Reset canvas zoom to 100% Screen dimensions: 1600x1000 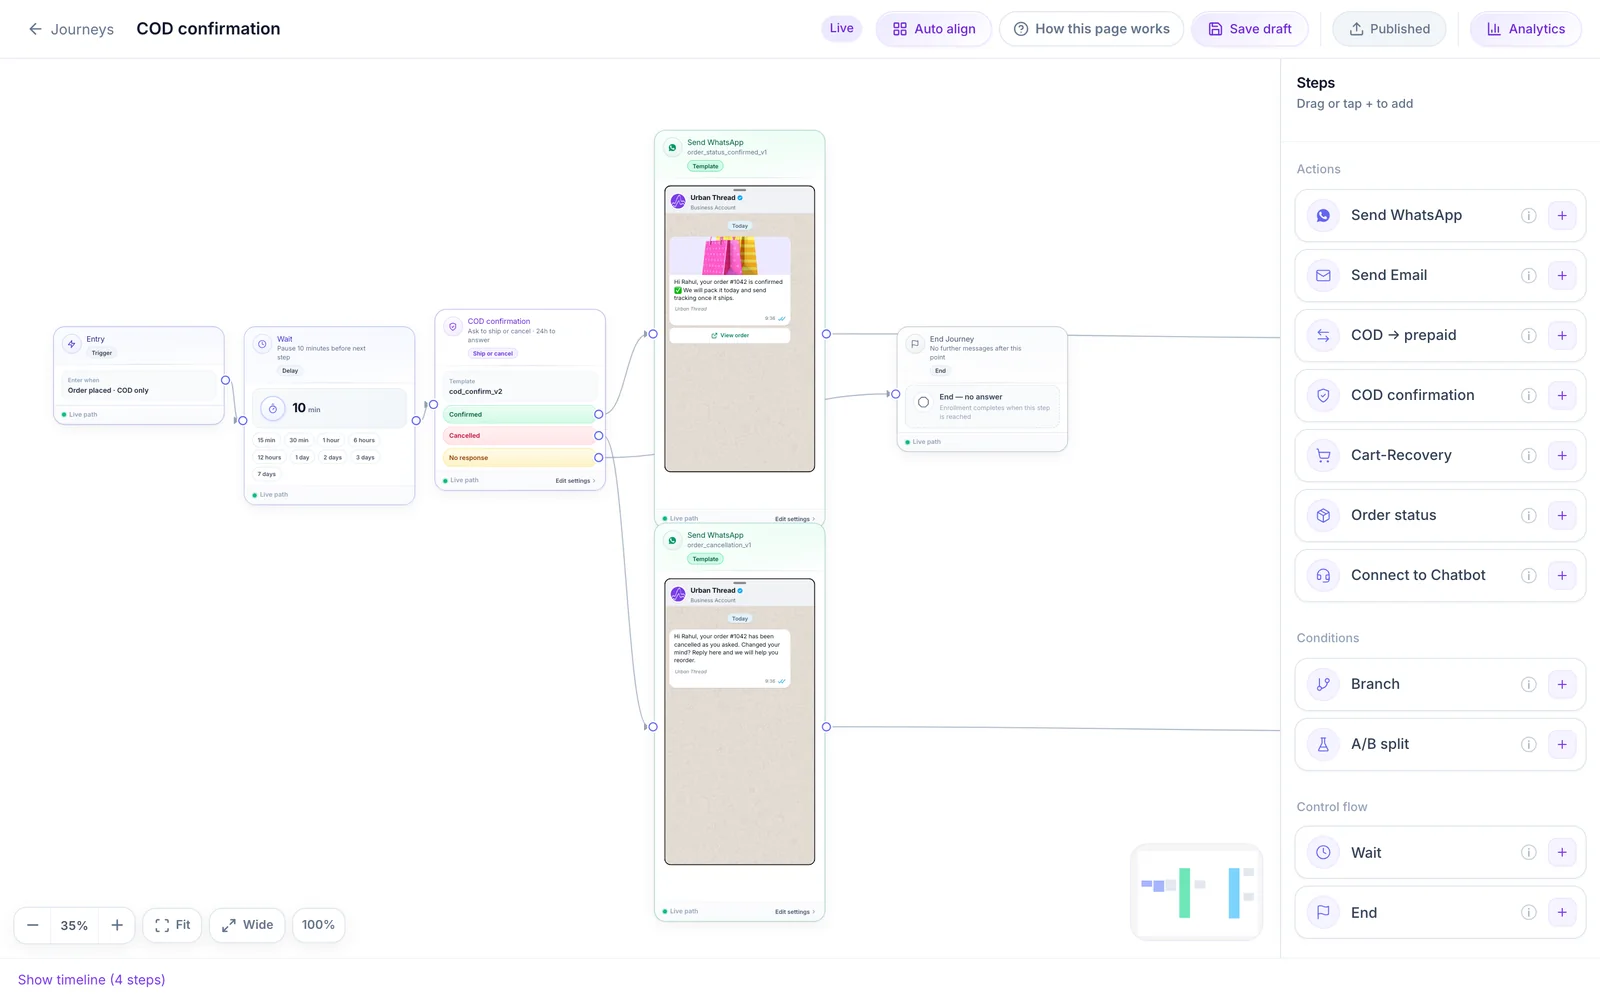click(x=318, y=925)
